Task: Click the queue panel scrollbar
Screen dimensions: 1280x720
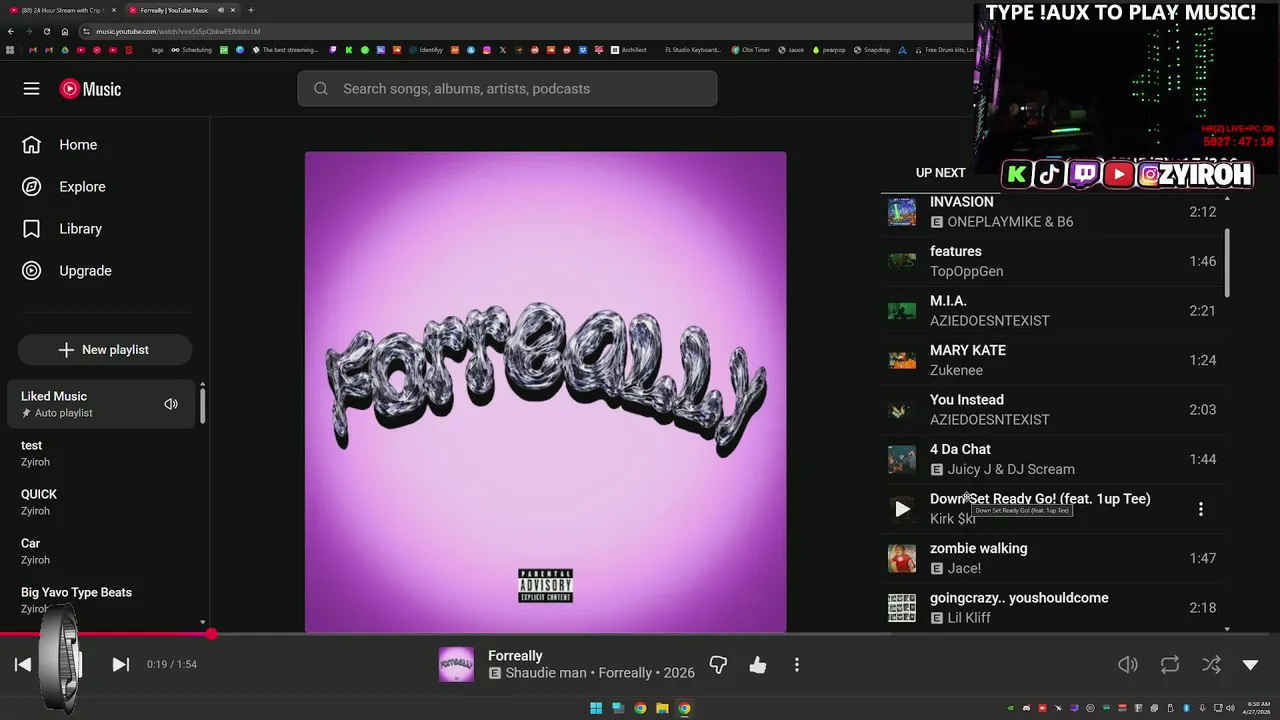Action: 1227,262
